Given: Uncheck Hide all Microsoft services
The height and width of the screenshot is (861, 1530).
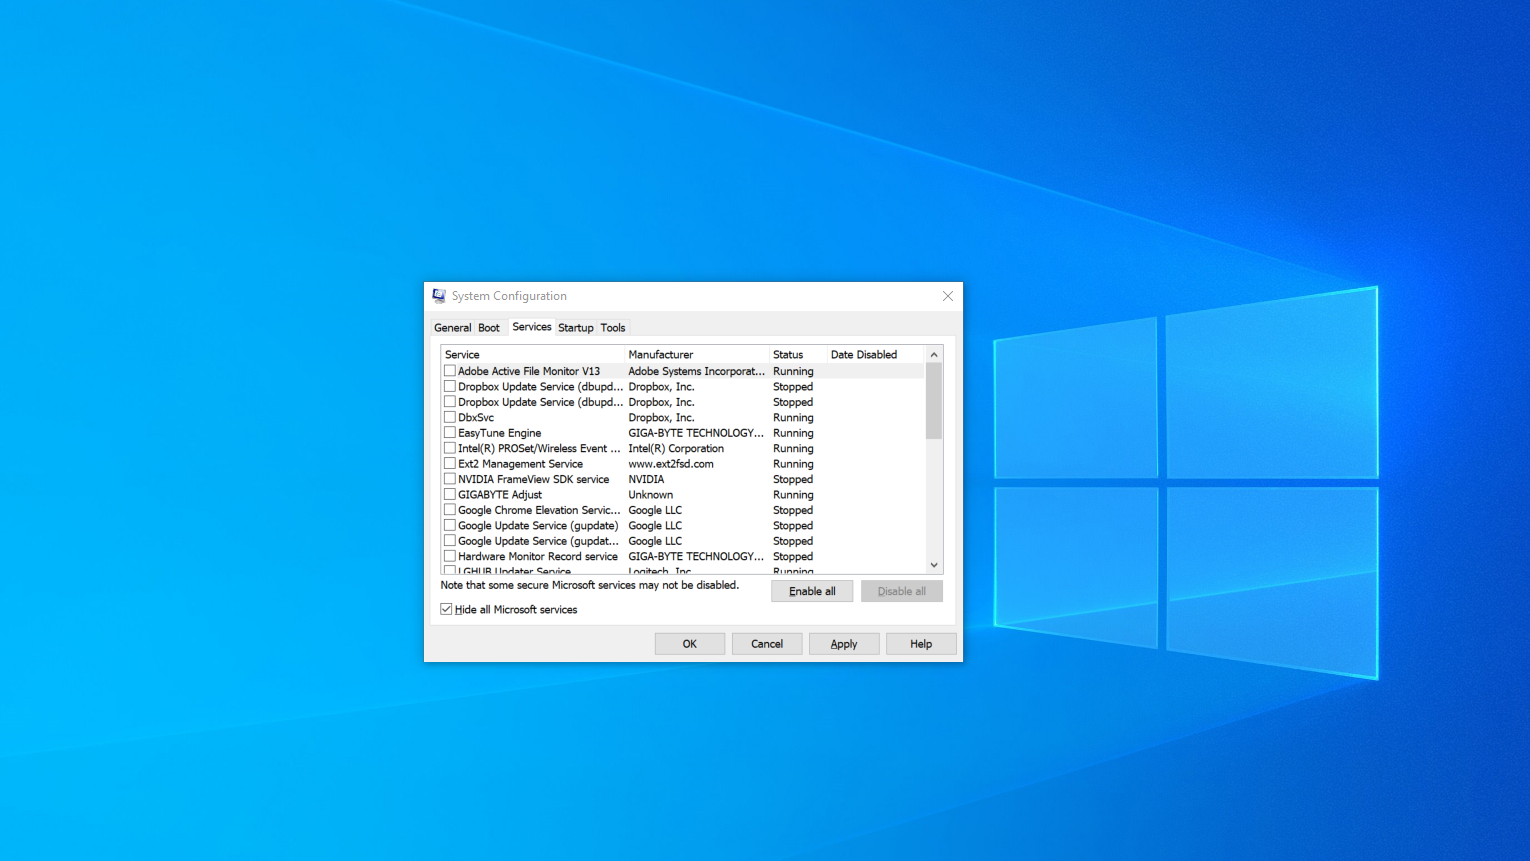Looking at the screenshot, I should pos(445,608).
